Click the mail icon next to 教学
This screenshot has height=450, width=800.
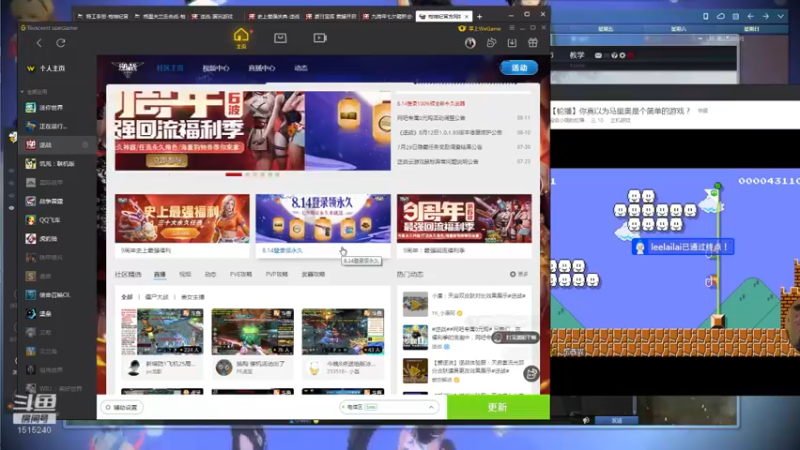pos(598,55)
